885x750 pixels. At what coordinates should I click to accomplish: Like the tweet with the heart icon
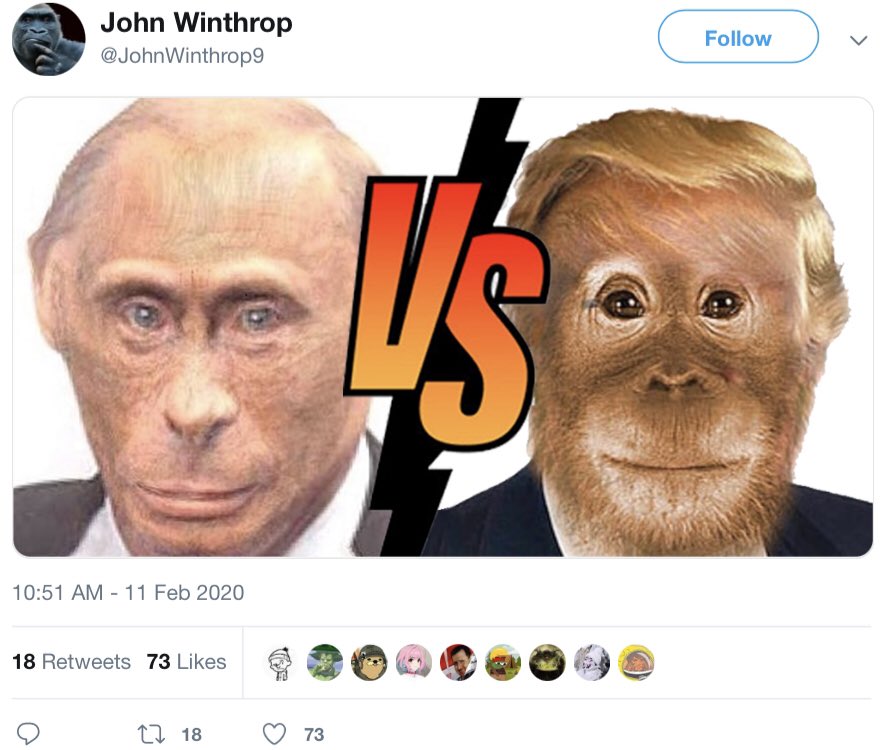pyautogui.click(x=274, y=734)
